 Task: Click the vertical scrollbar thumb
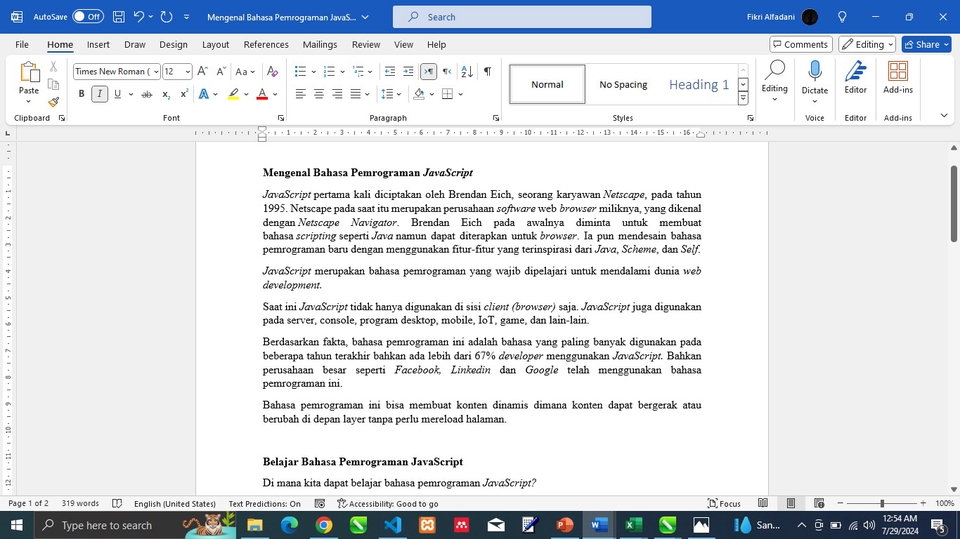[x=953, y=203]
